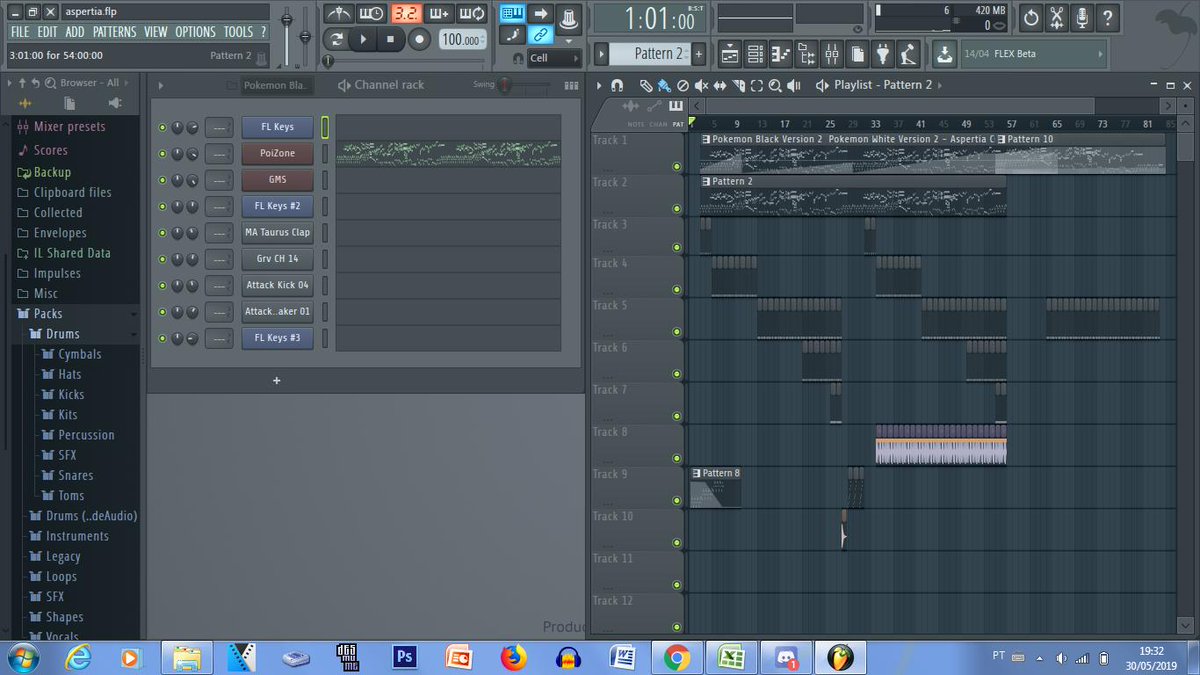
Task: Open the audio editor scissors icon
Action: point(1057,17)
